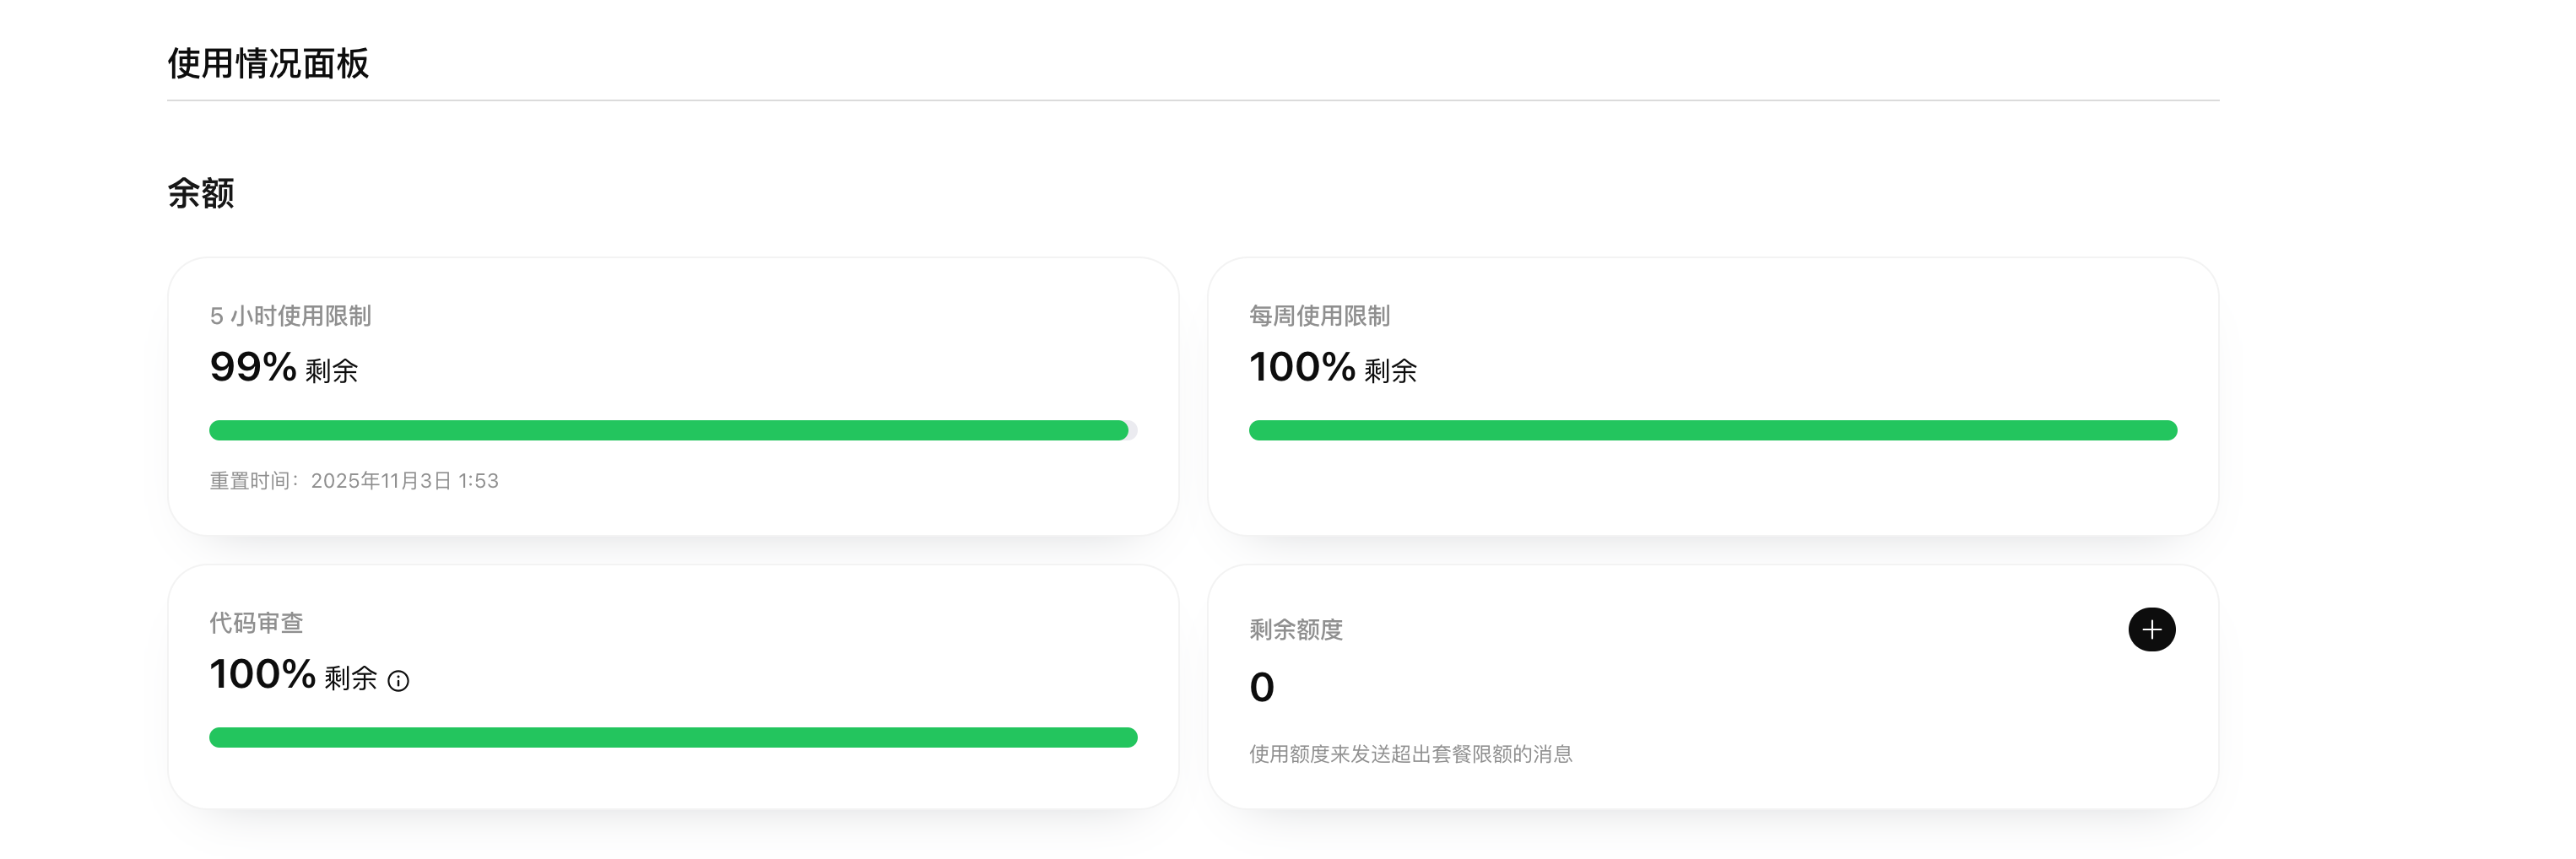The image size is (2576, 859).
Task: Click the gray unfilled end of 5-hour bar
Action: [1133, 431]
